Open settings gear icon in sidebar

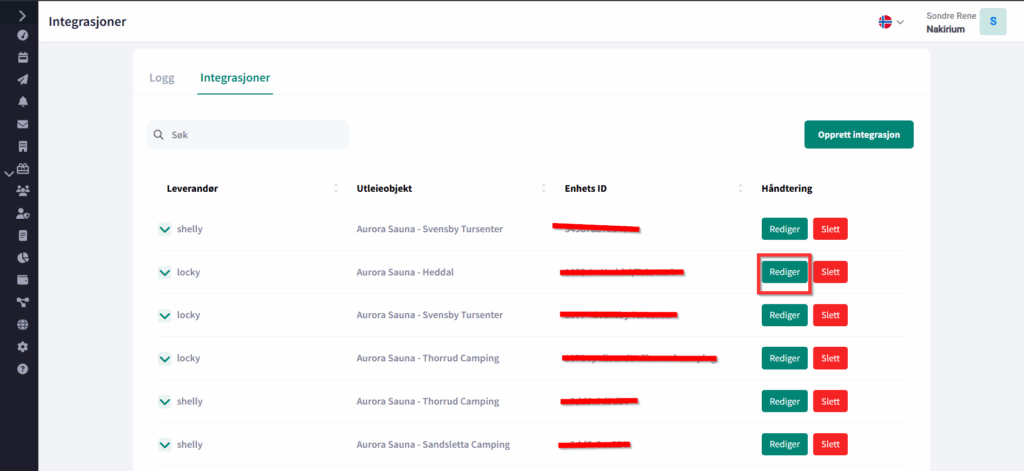(22, 346)
